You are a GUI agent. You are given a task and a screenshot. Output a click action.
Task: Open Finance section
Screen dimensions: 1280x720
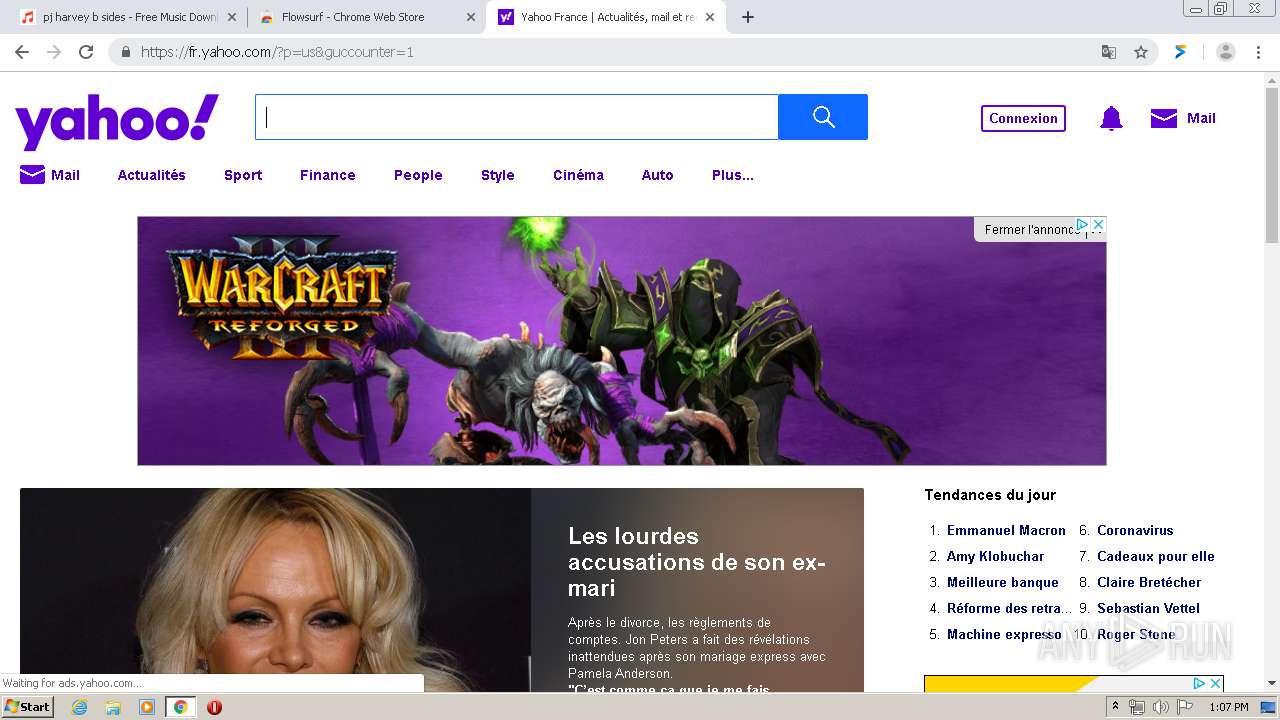pyautogui.click(x=328, y=175)
